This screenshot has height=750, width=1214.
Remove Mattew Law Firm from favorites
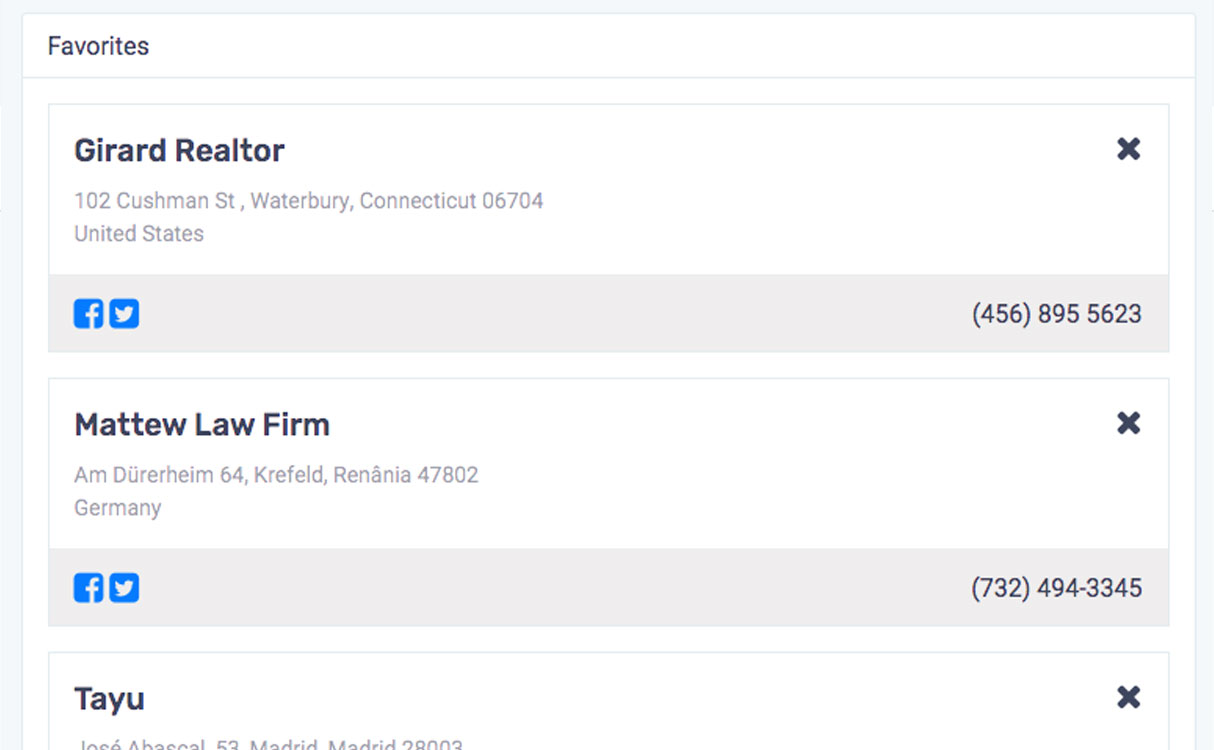point(1128,423)
